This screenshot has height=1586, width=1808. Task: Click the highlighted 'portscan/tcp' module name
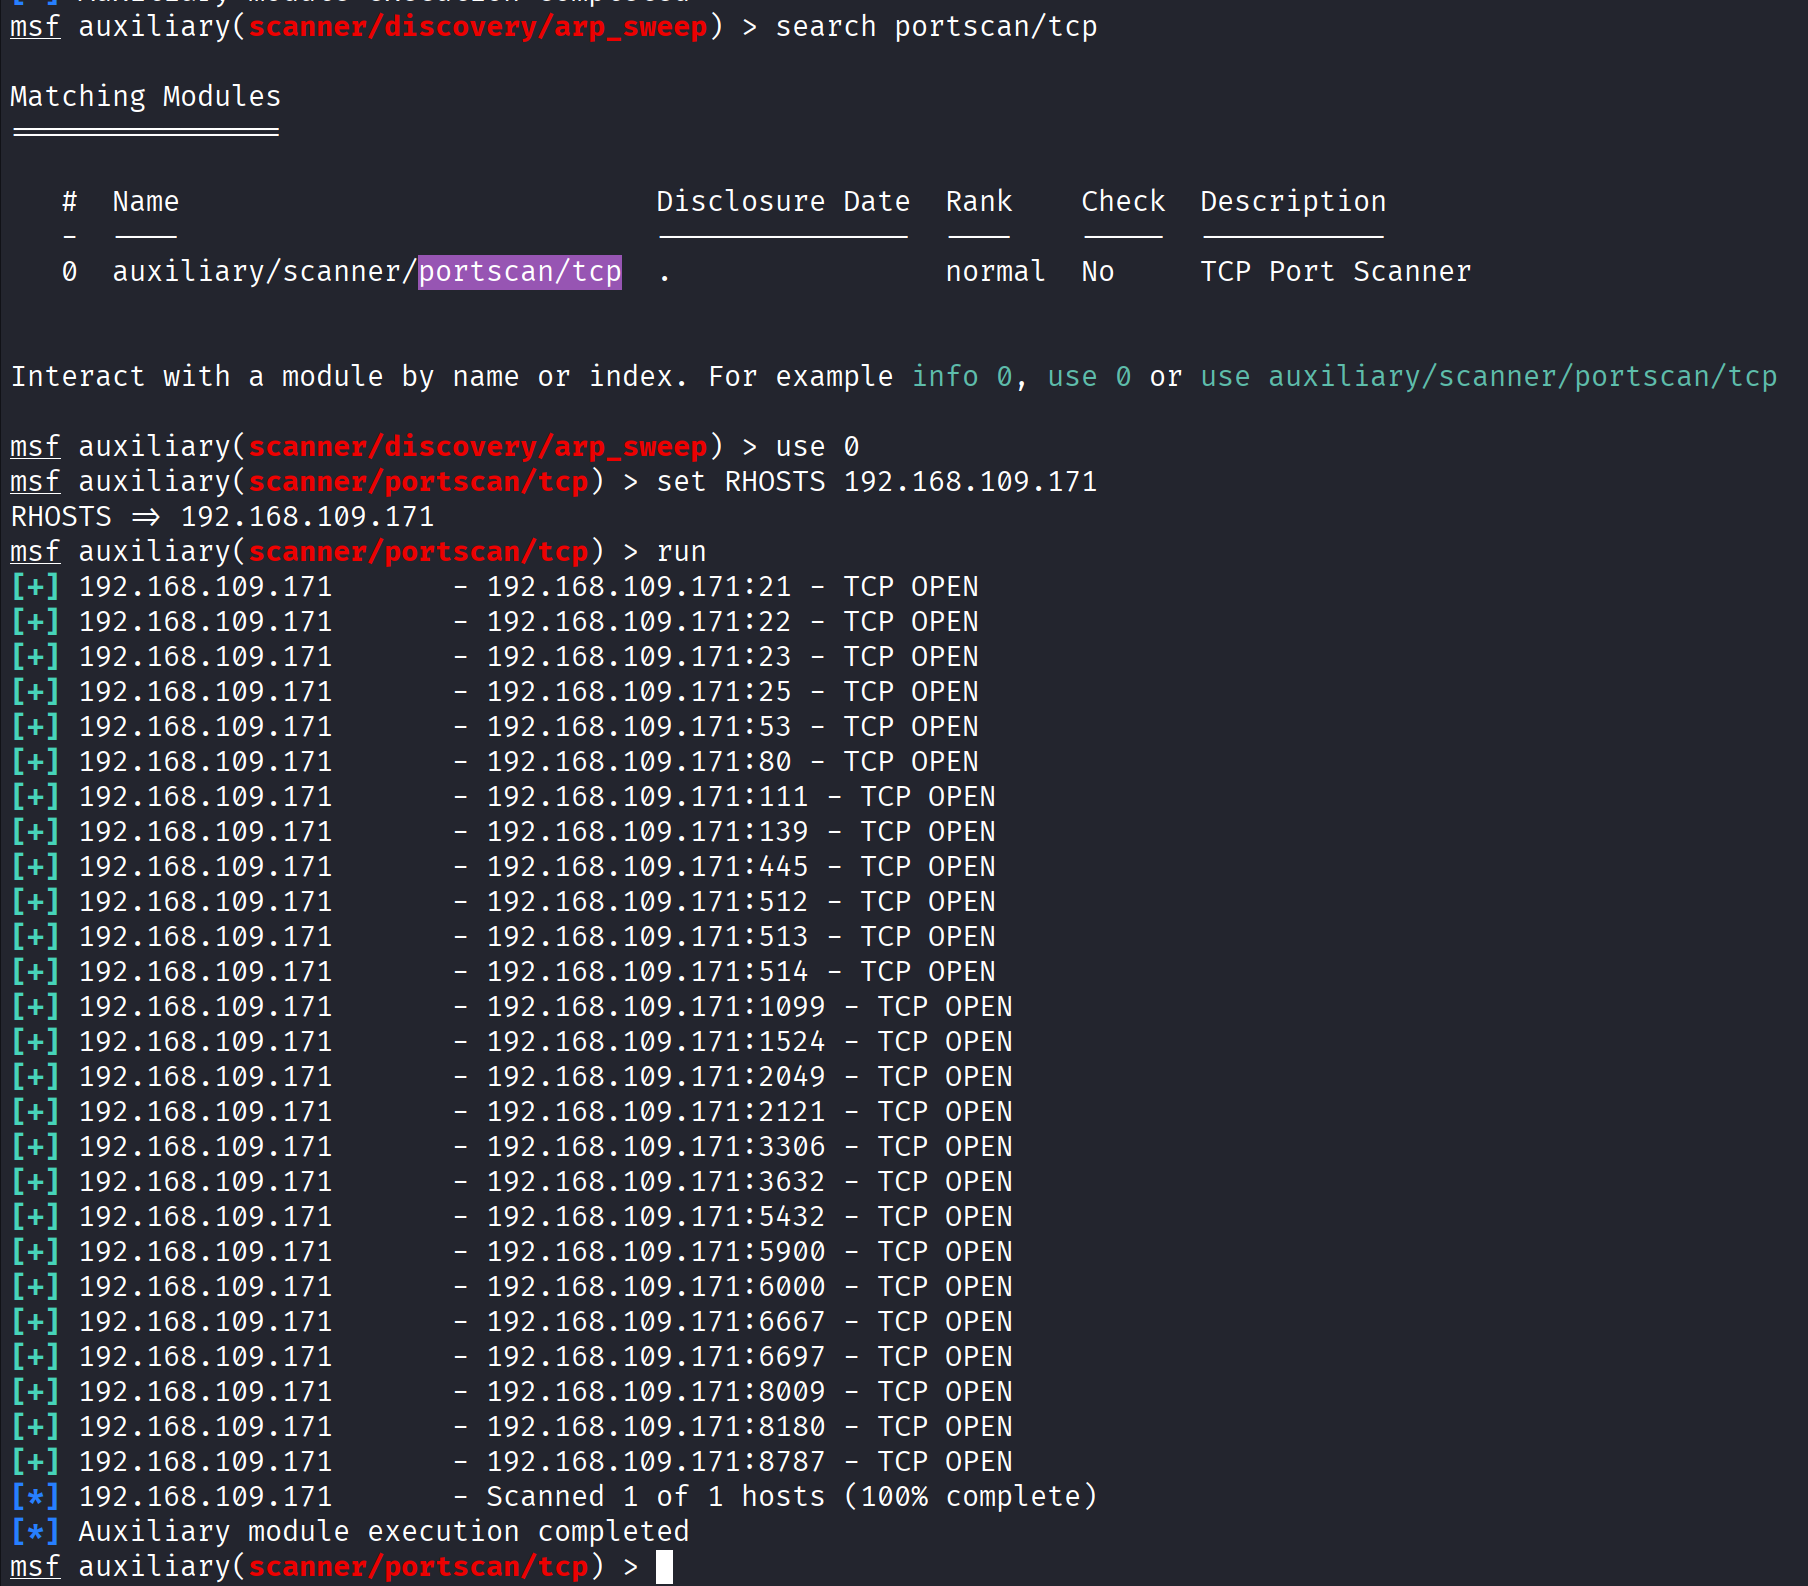520,271
